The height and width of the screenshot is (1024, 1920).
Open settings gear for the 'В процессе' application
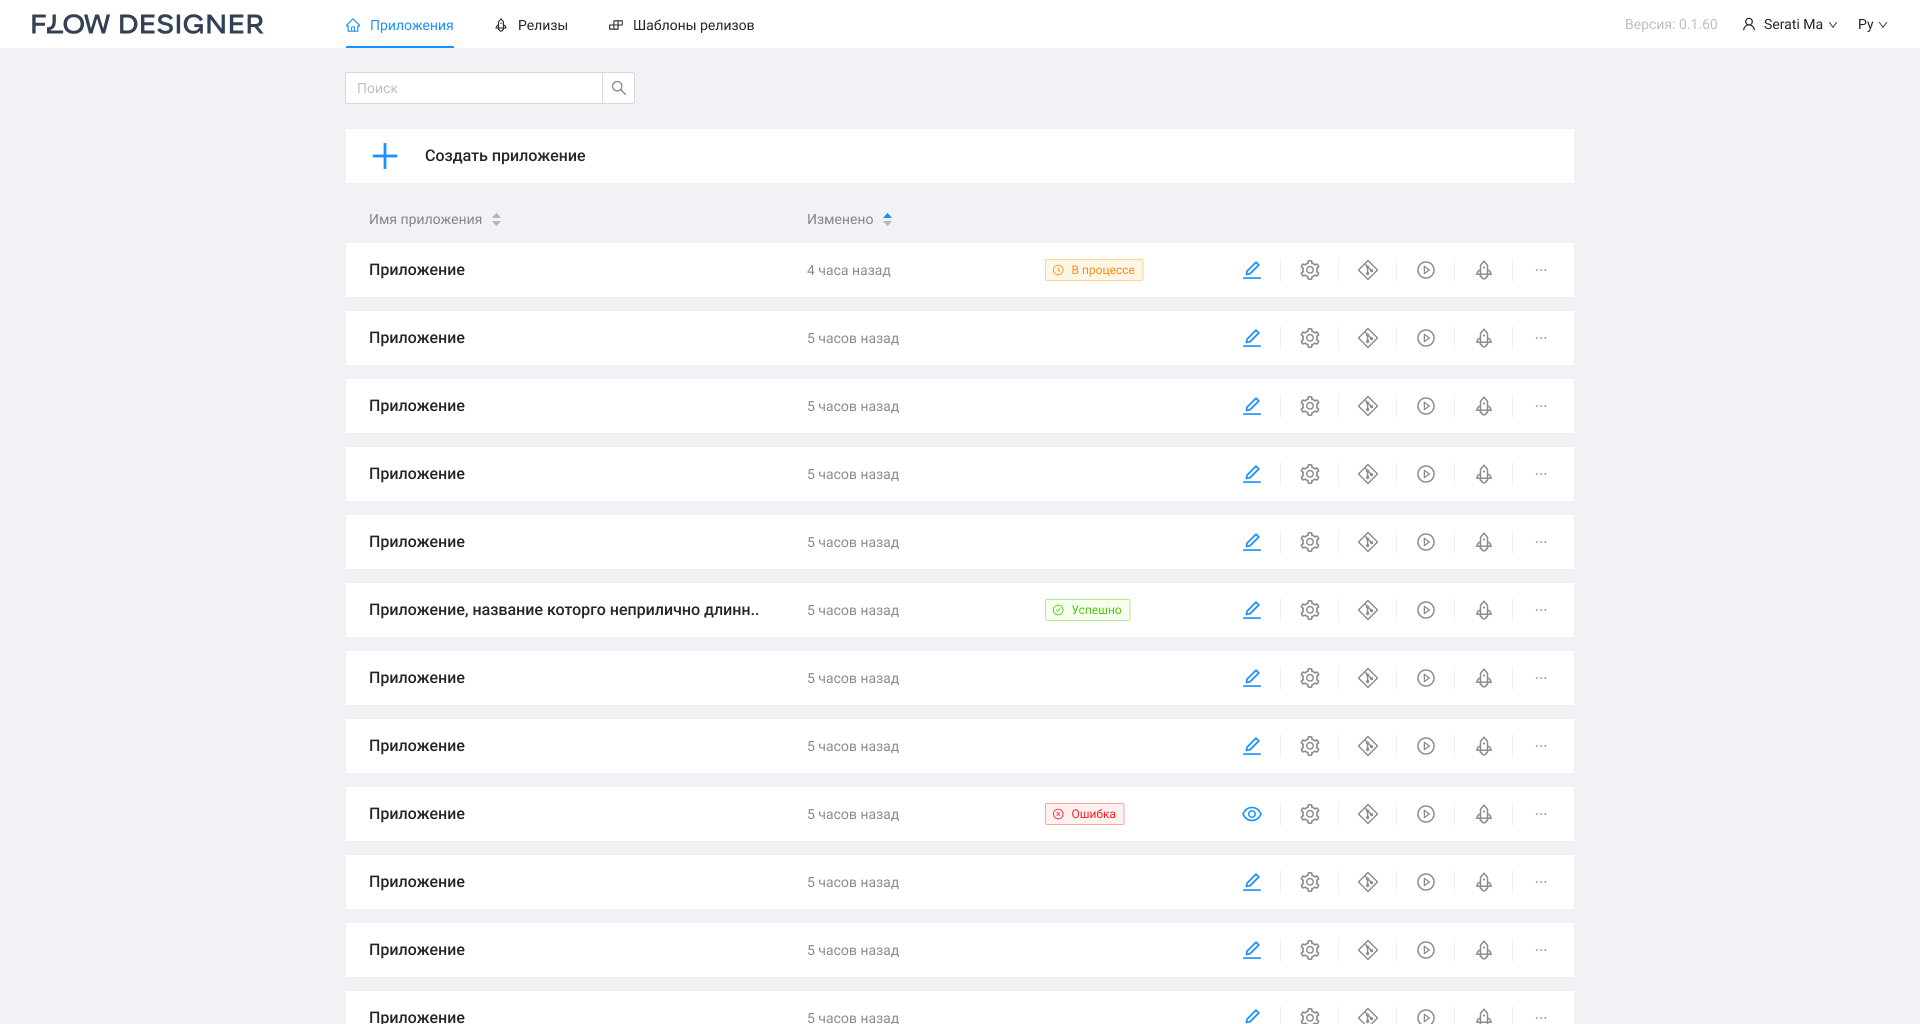[x=1310, y=270]
